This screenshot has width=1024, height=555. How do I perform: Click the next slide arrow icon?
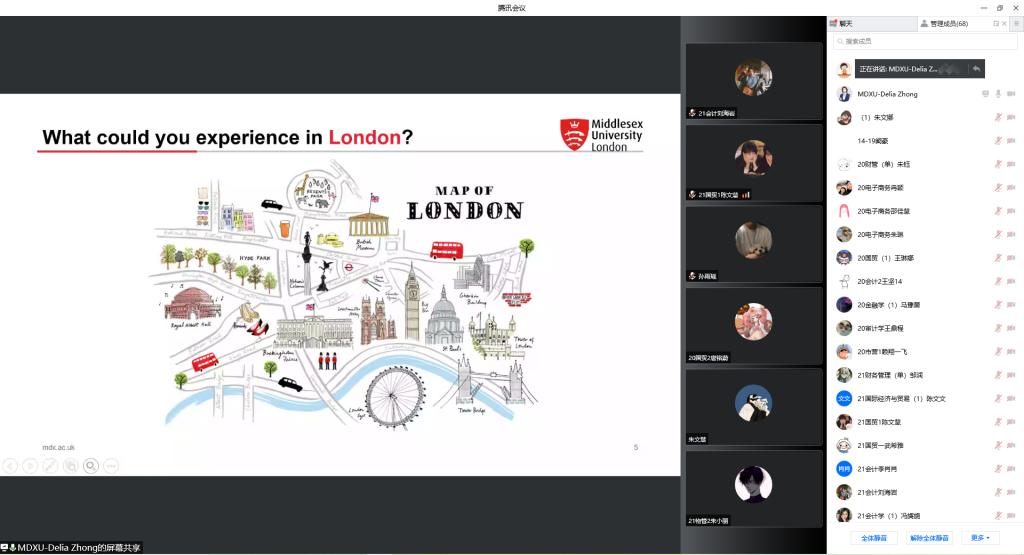(x=30, y=465)
